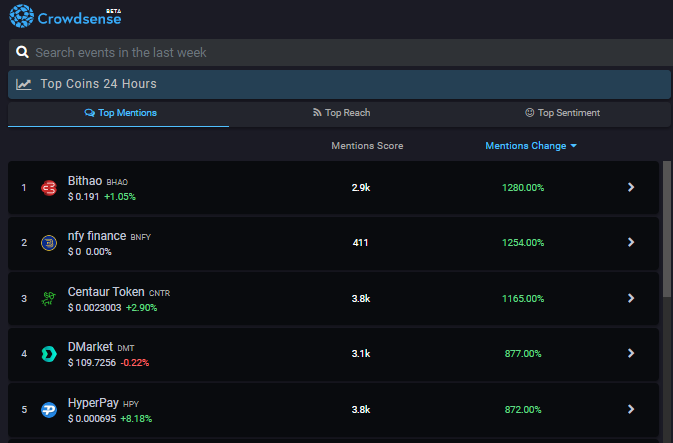Click the HyperPay coin logo
673x443 pixels.
click(x=49, y=410)
